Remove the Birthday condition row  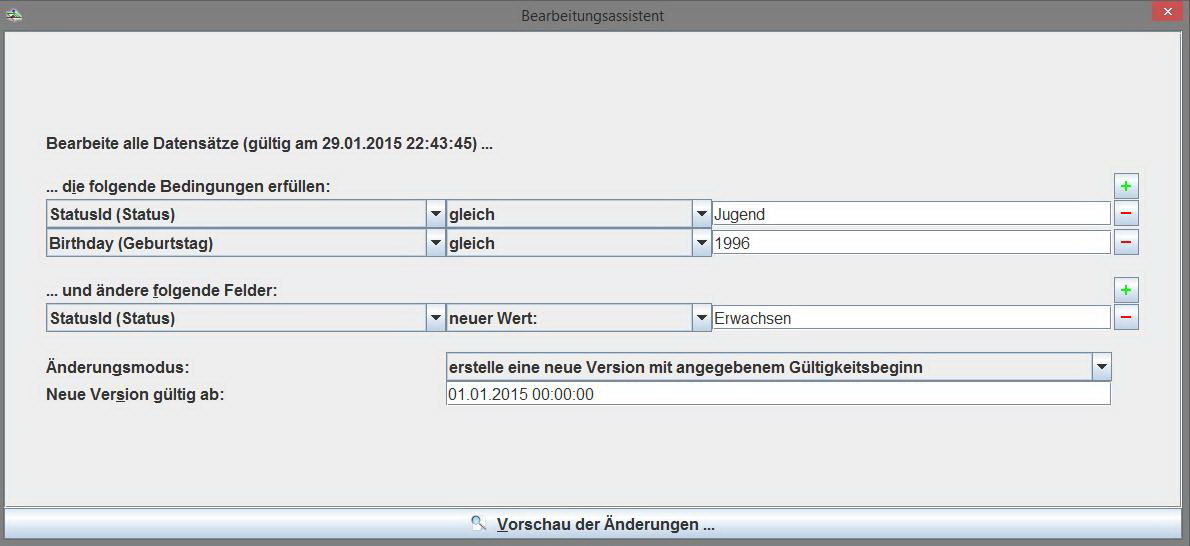click(1126, 243)
